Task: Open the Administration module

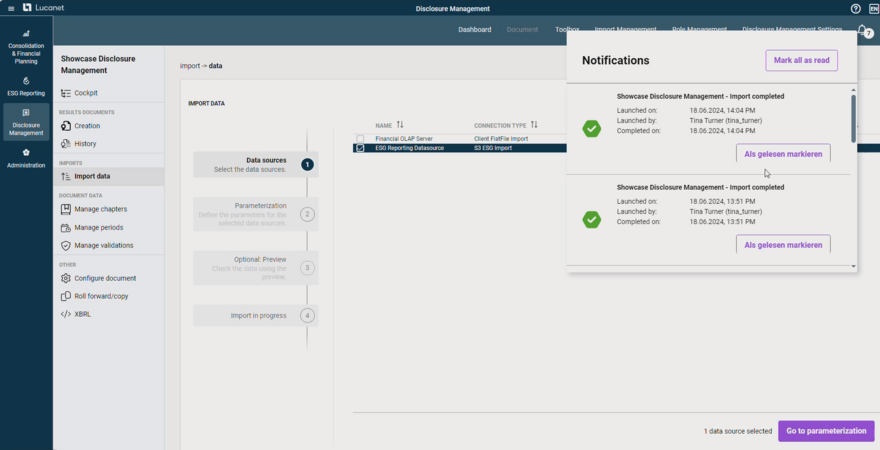Action: click(x=26, y=158)
